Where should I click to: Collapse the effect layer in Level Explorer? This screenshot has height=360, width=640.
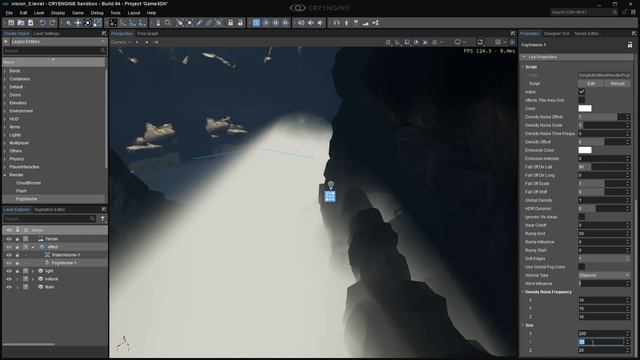coord(33,247)
